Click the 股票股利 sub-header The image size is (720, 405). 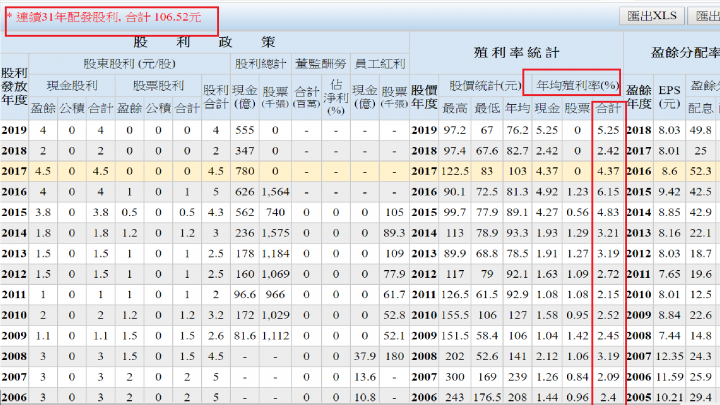(158, 86)
